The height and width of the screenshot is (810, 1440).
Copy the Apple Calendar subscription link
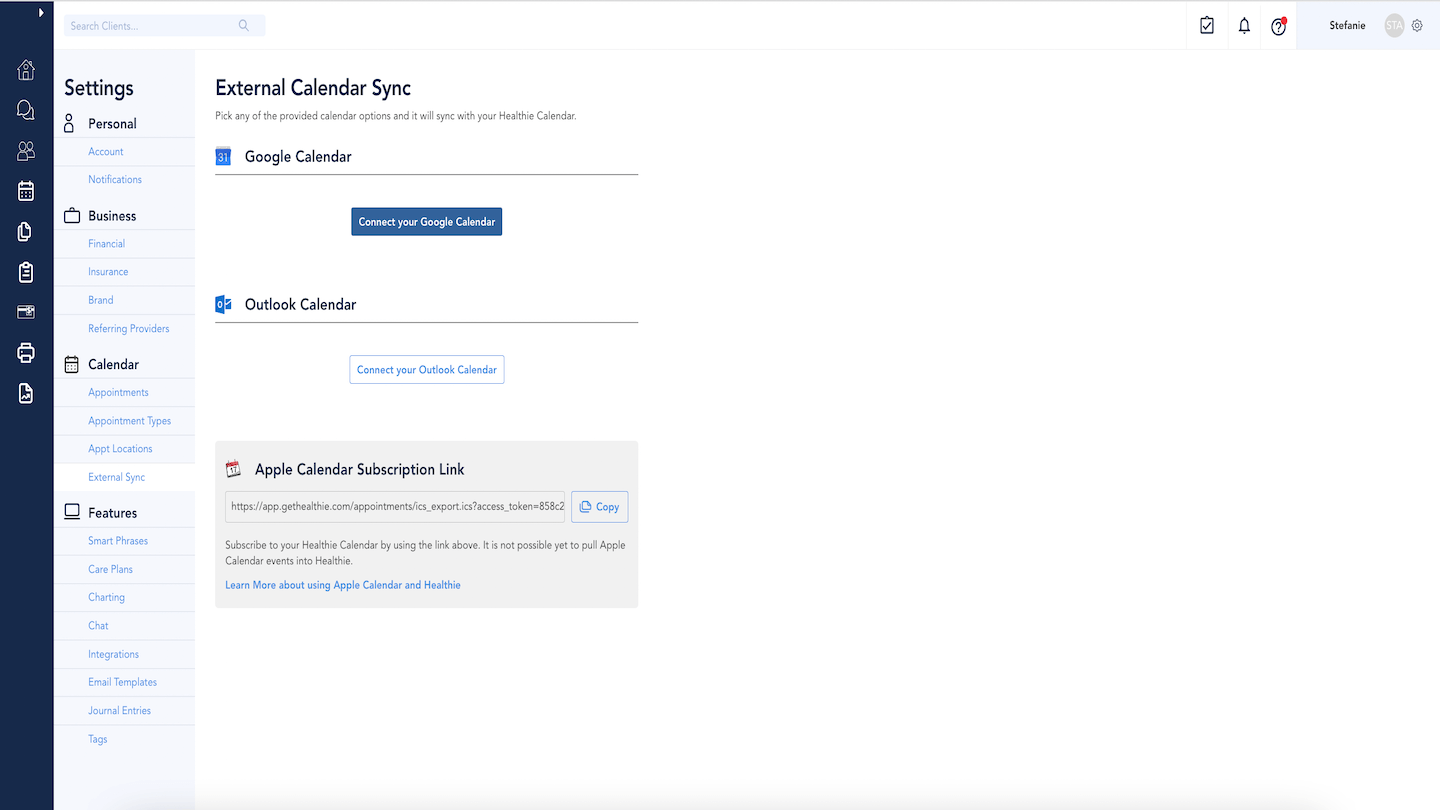[x=599, y=507]
